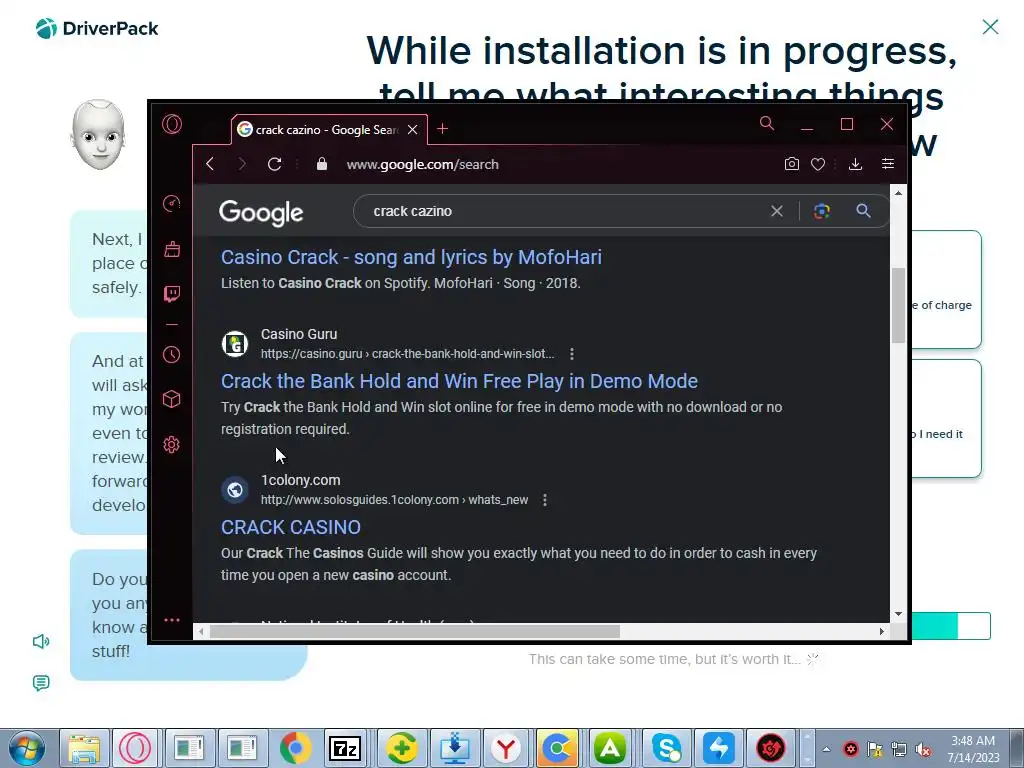
Task: Clear the Google search box text
Action: [x=776, y=212]
